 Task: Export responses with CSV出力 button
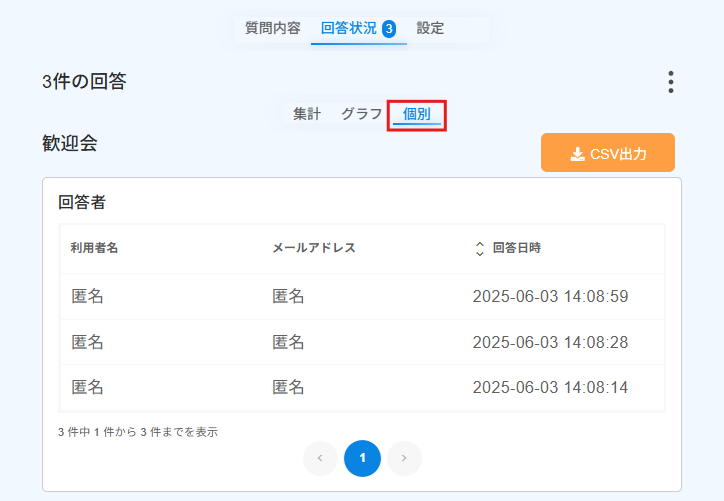(608, 153)
